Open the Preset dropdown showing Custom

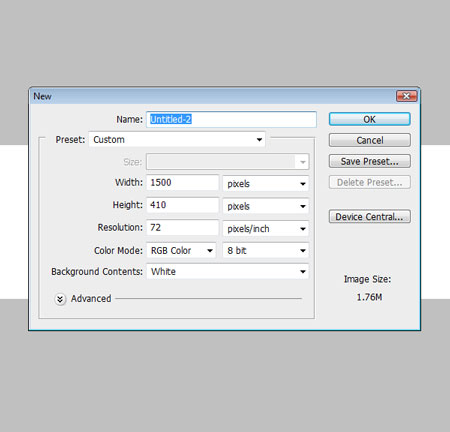click(x=177, y=139)
